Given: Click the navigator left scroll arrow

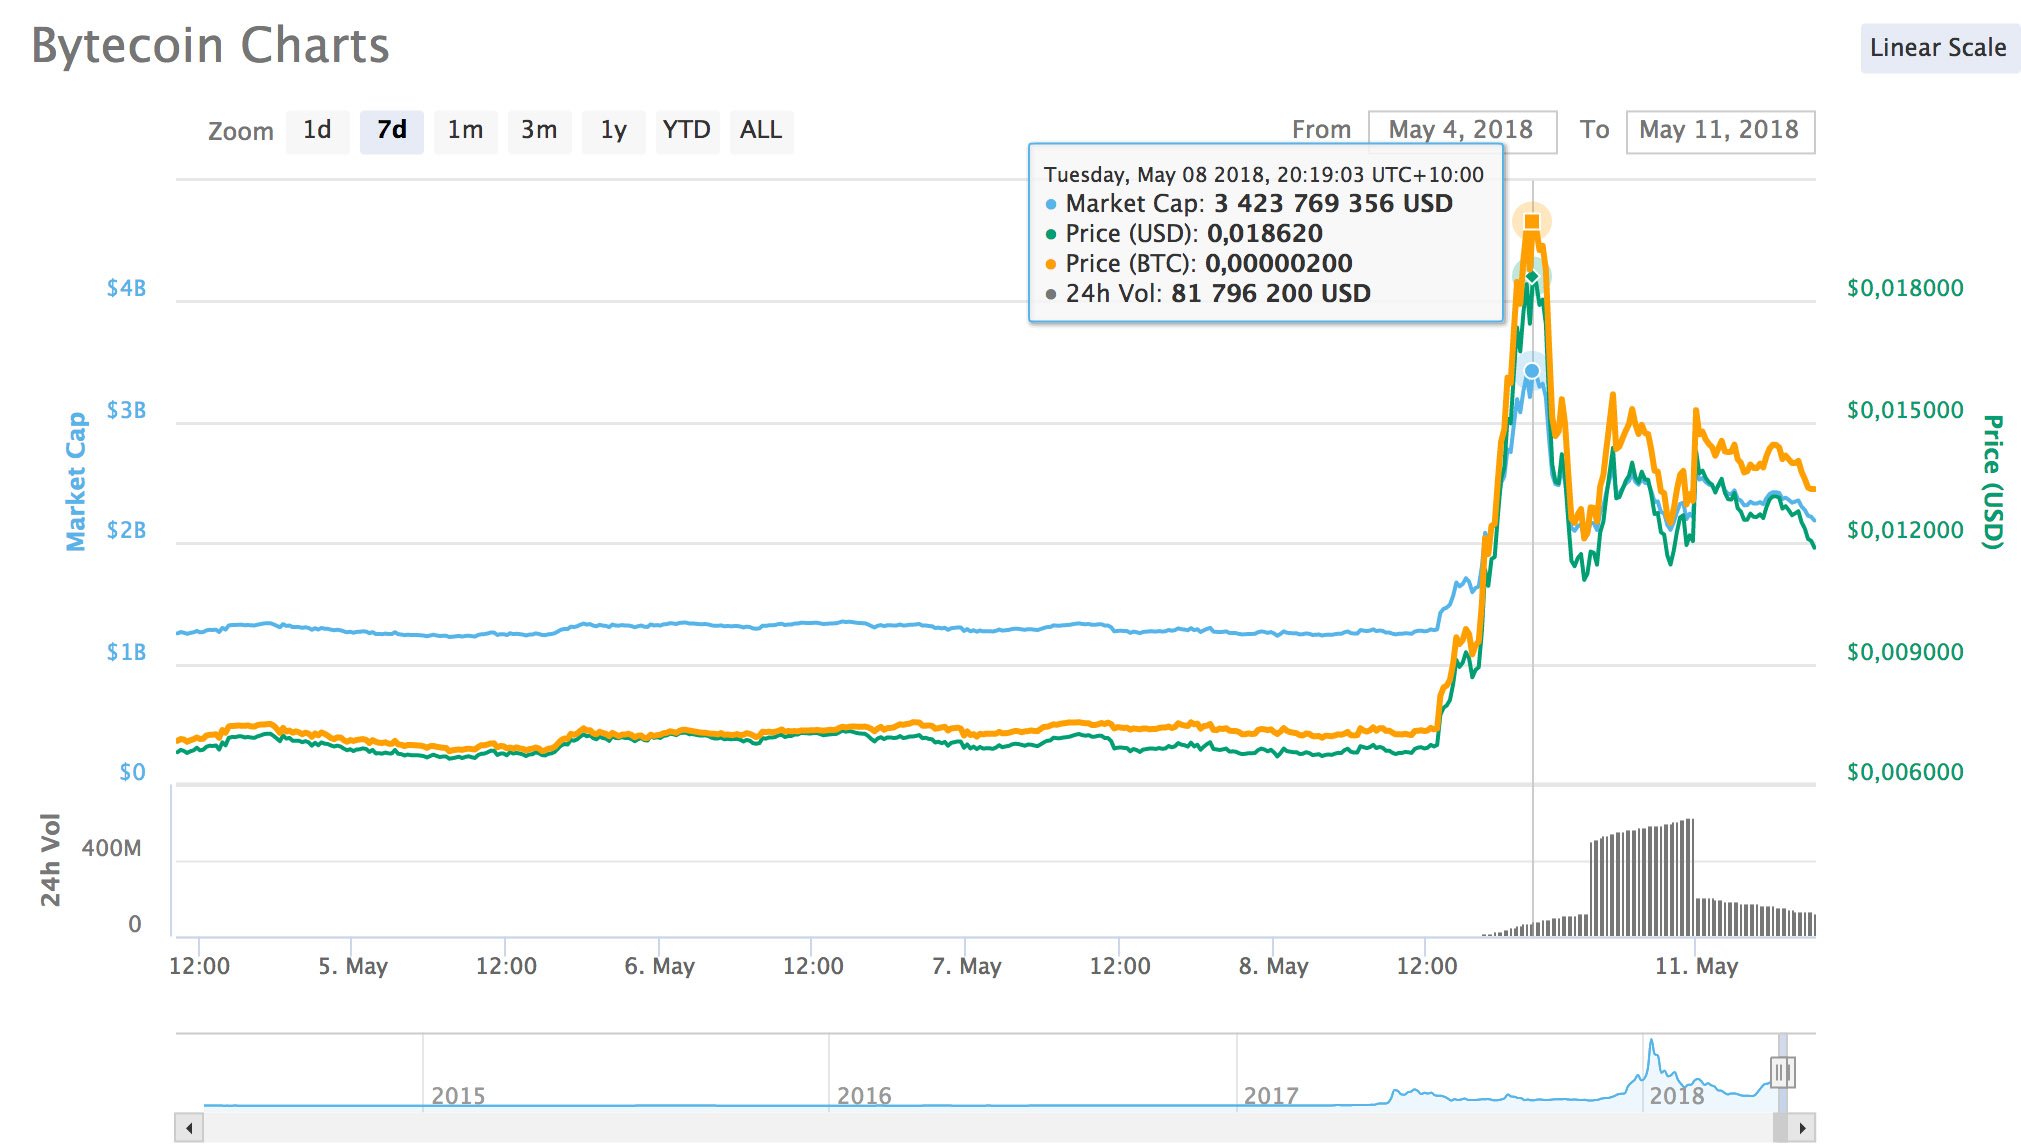Looking at the screenshot, I should [189, 1127].
